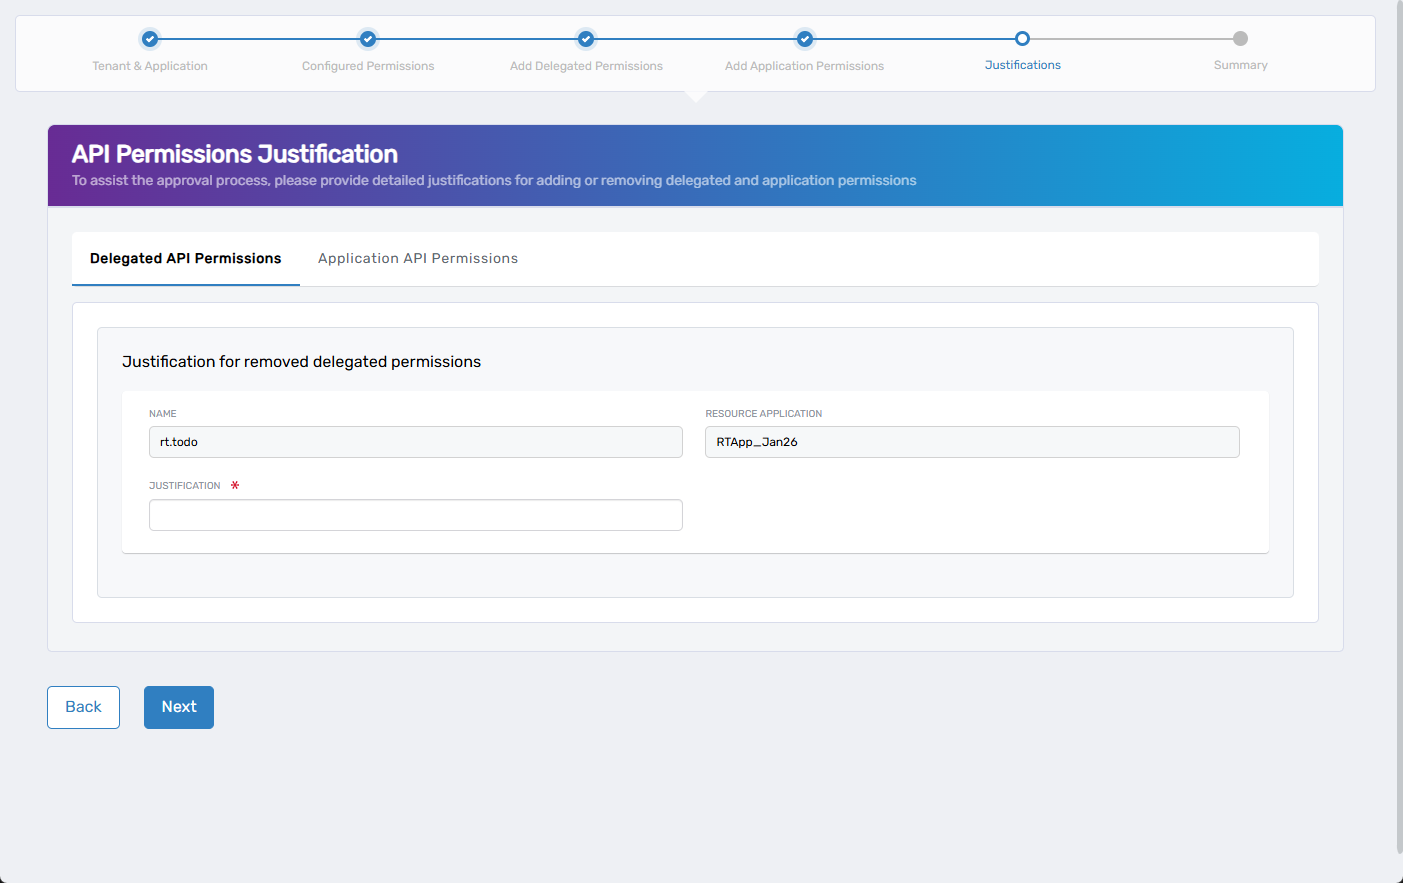Image resolution: width=1403 pixels, height=883 pixels.
Task: Select the Delegated API Permissions tab
Action: (184, 258)
